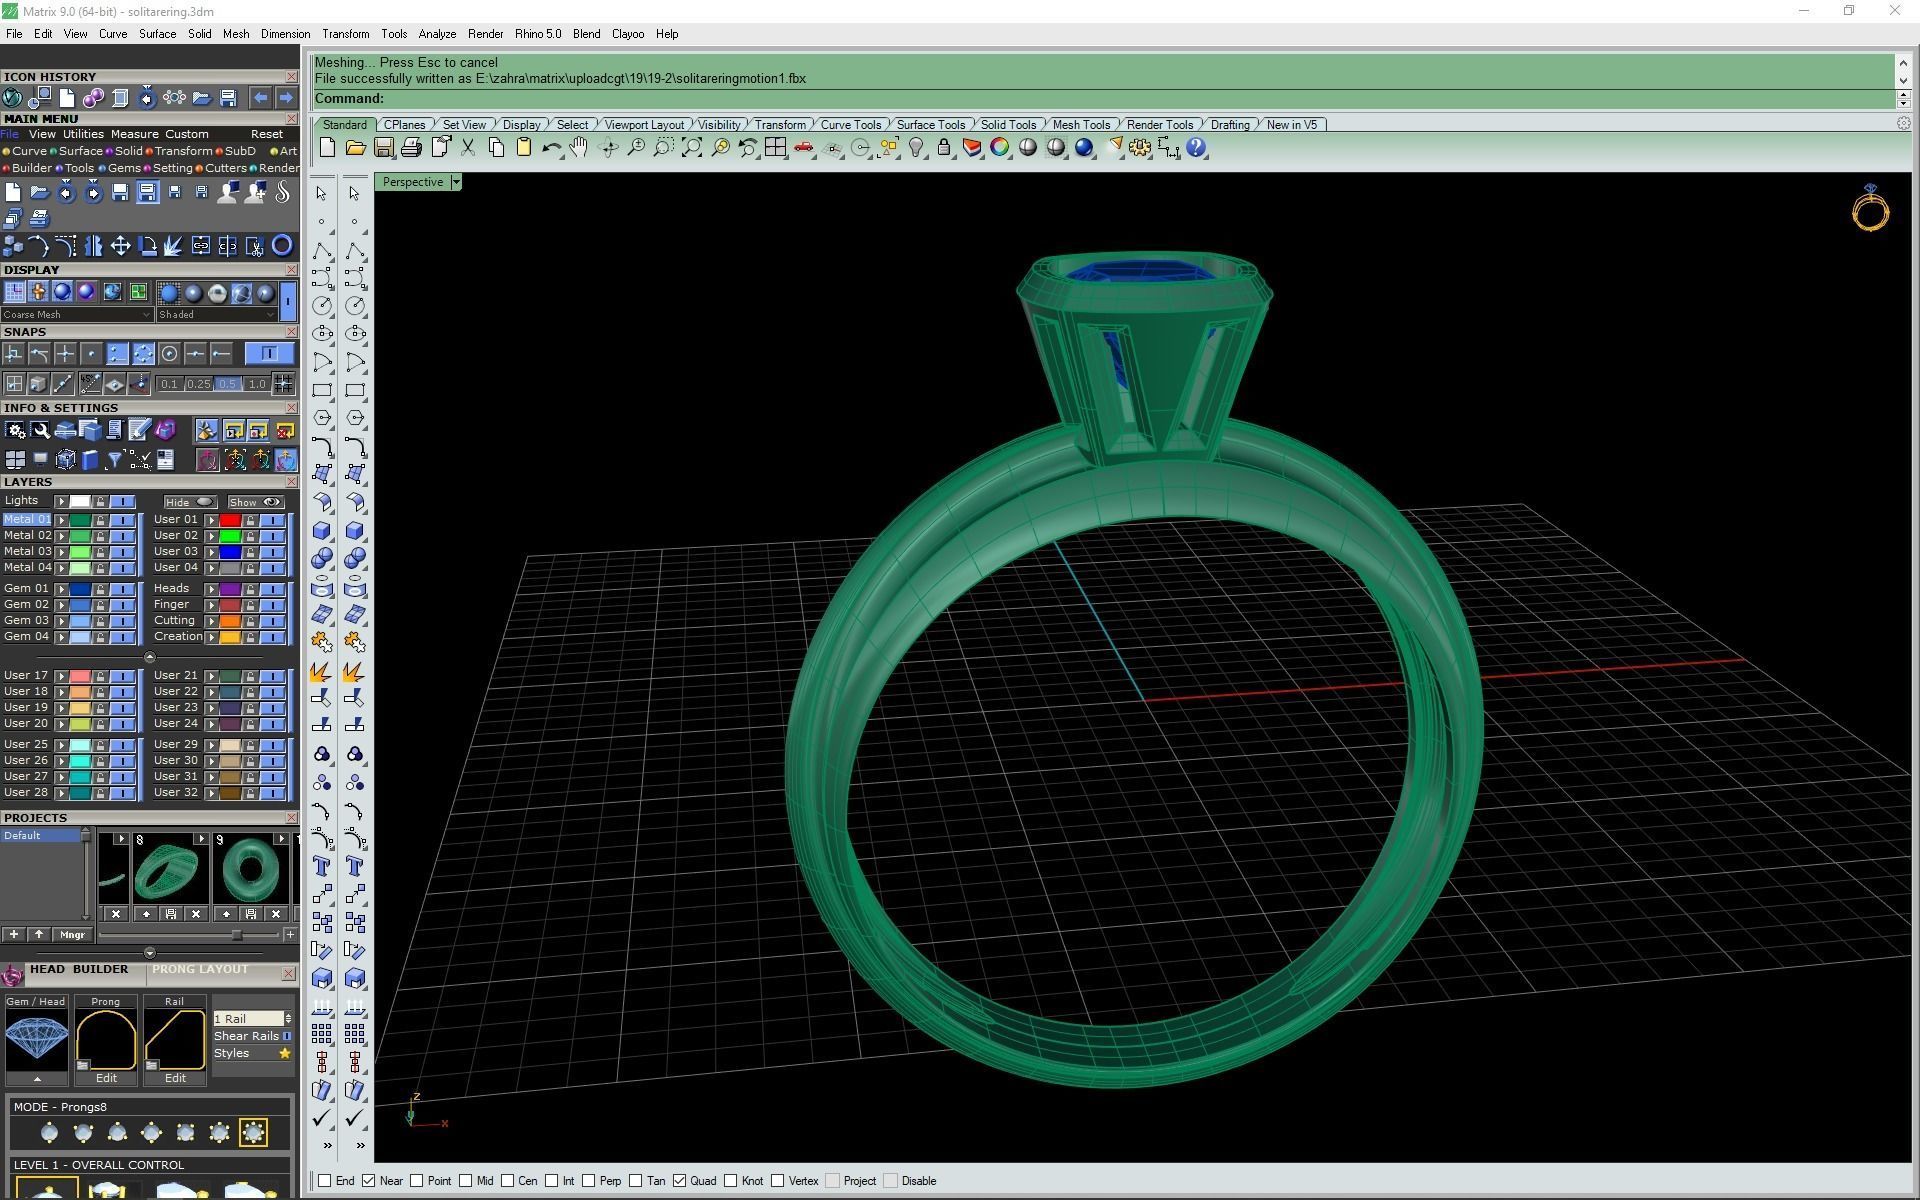Enable the Point object snap checkbox
This screenshot has width=1920, height=1200.
tap(417, 1181)
